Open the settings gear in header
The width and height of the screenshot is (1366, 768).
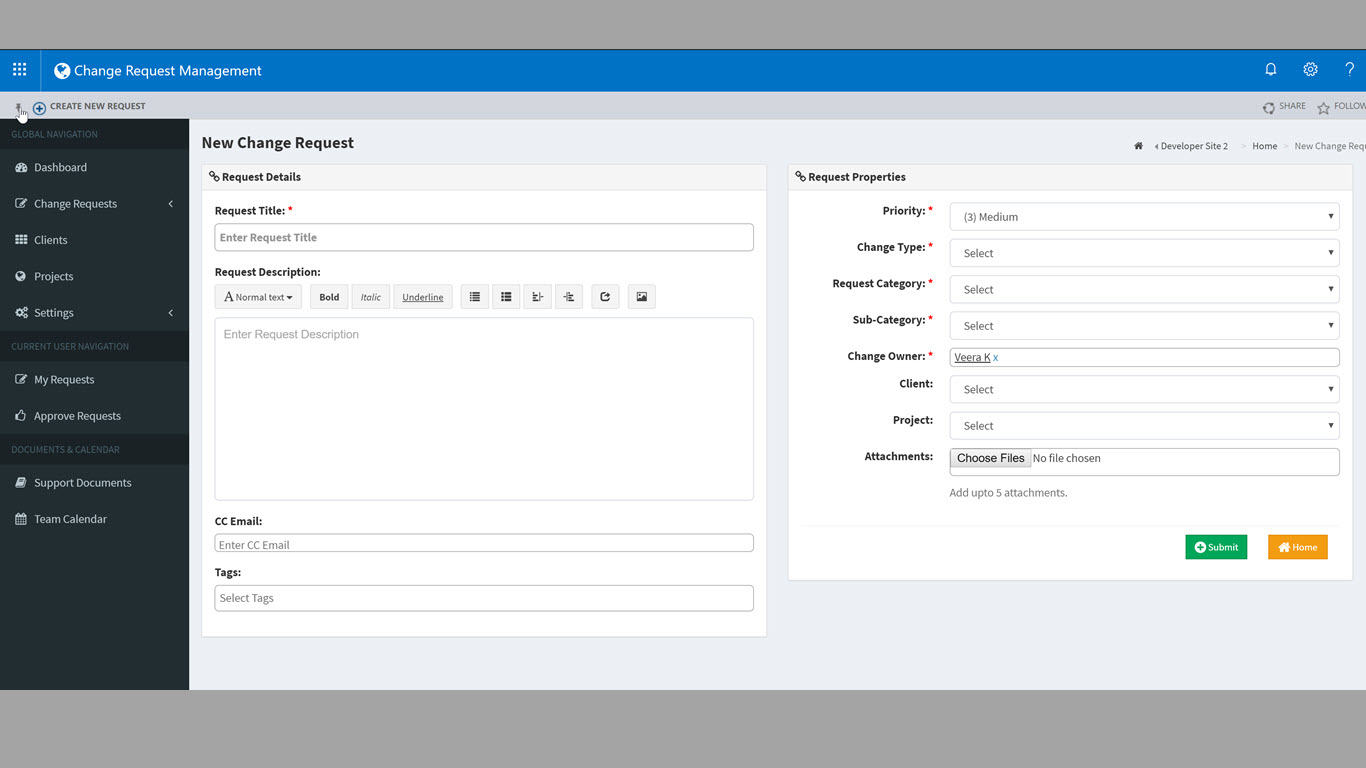click(x=1310, y=70)
